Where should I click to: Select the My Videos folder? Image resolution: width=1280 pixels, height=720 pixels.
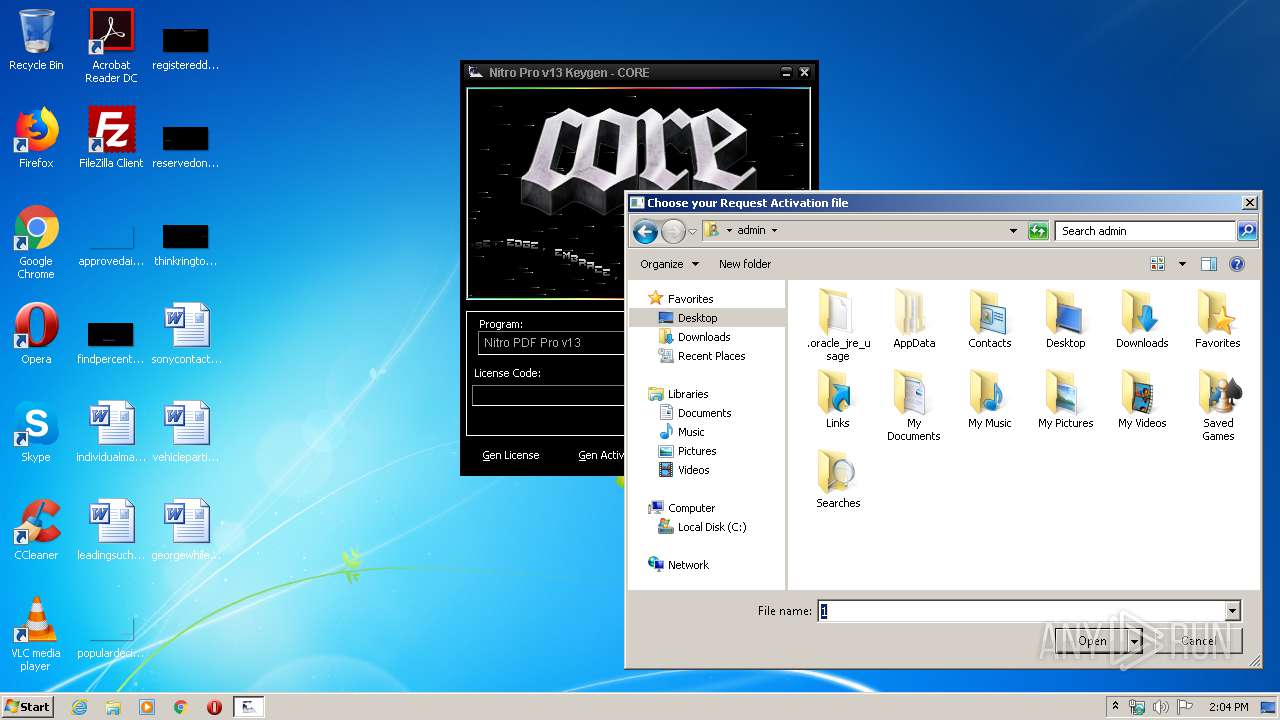1142,399
